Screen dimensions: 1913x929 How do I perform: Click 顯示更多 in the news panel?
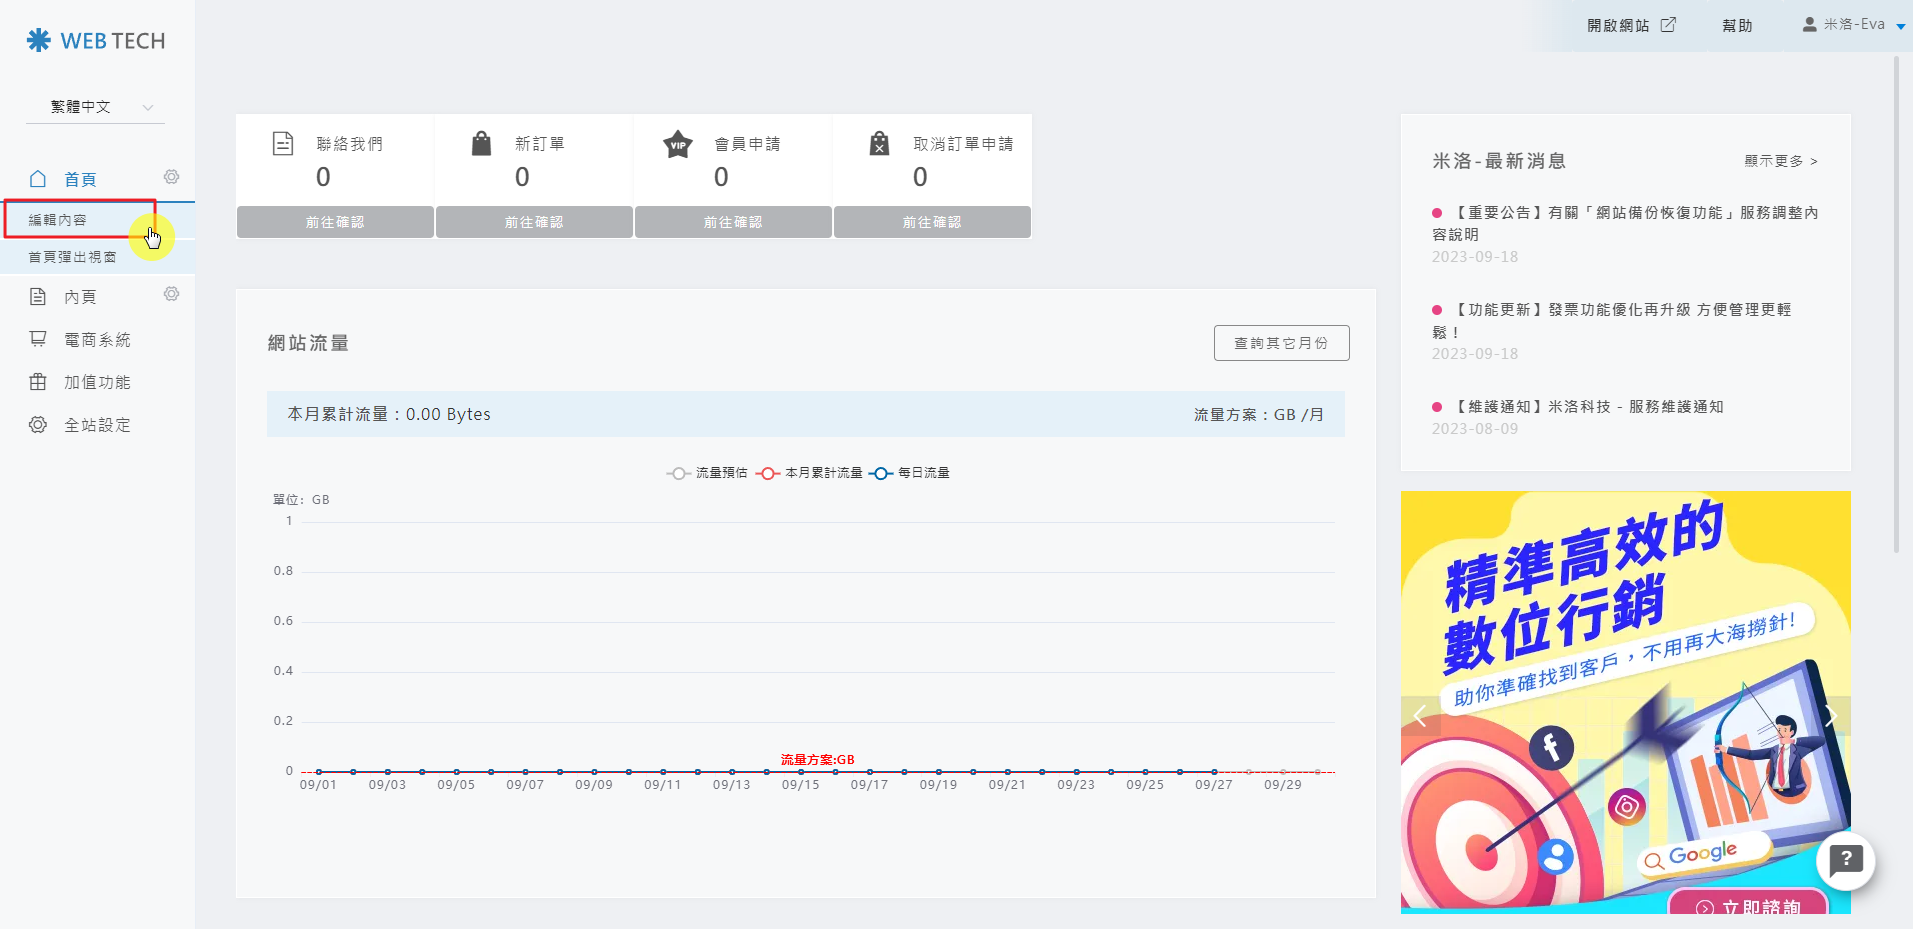1780,161
